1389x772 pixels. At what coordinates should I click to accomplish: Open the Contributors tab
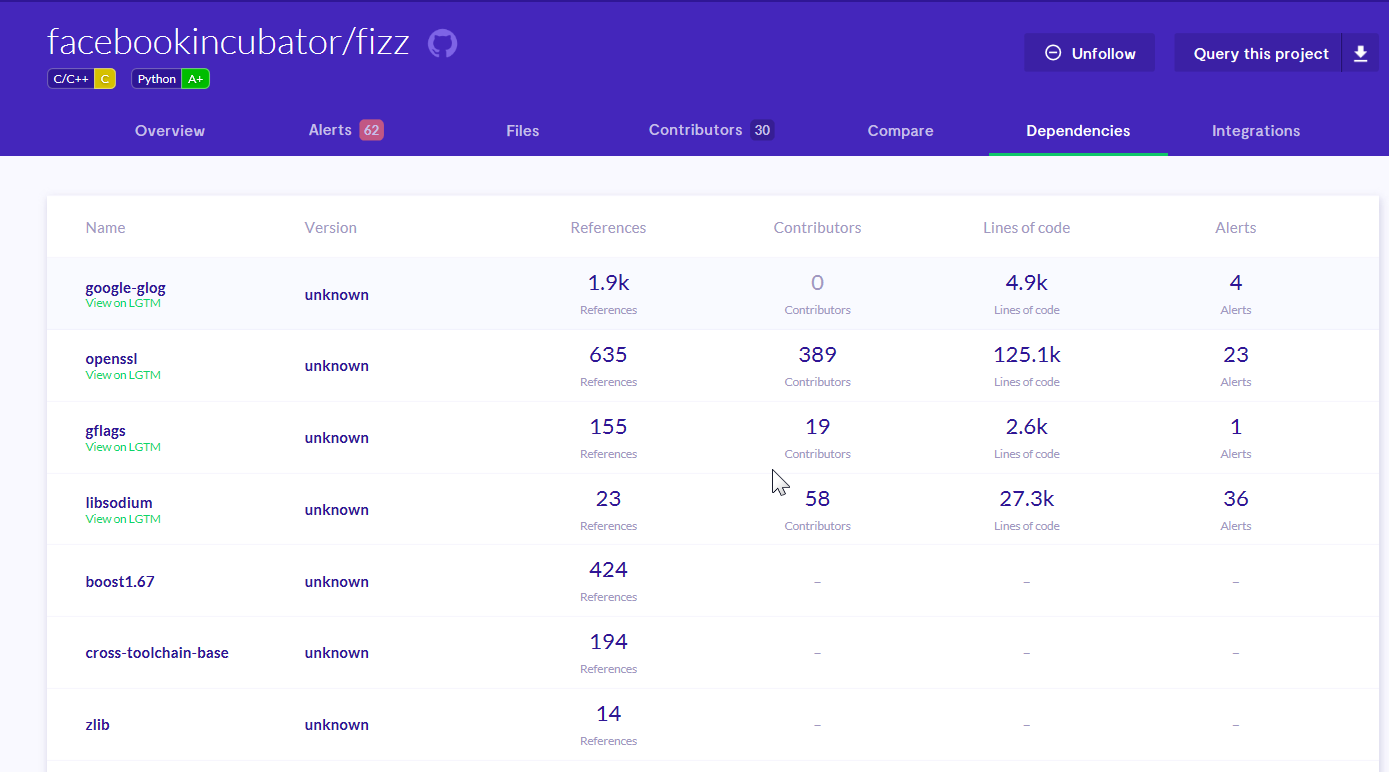711,130
